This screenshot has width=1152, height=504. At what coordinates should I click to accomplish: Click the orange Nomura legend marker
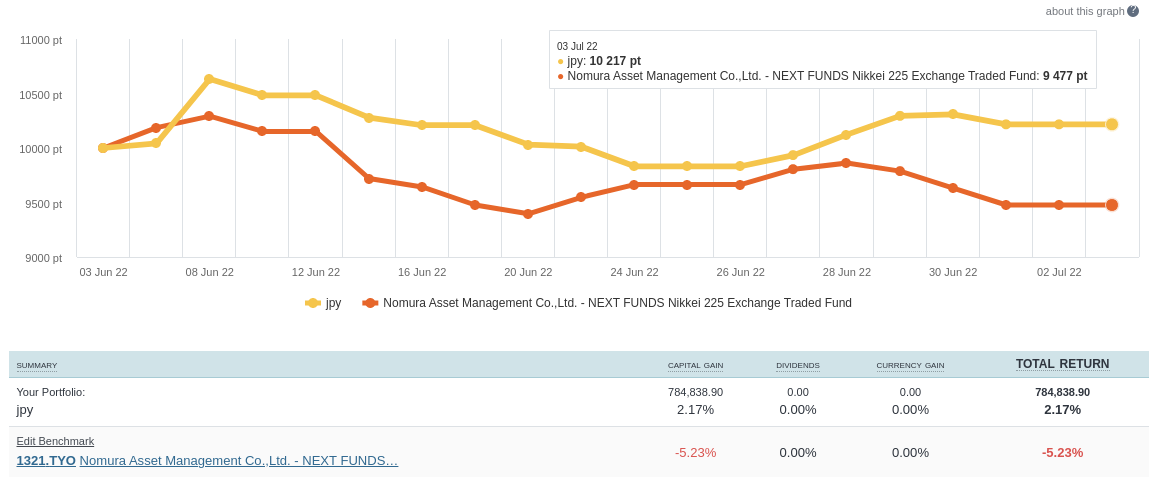[370, 303]
